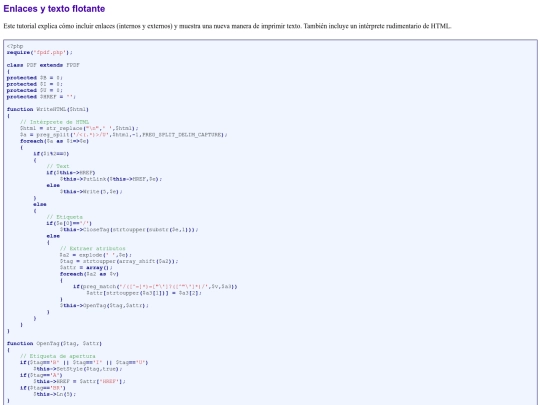This screenshot has height=405, width=540.
Task: Click the heading 'Enlaces y texto flotante'
Action: [x=54, y=9]
